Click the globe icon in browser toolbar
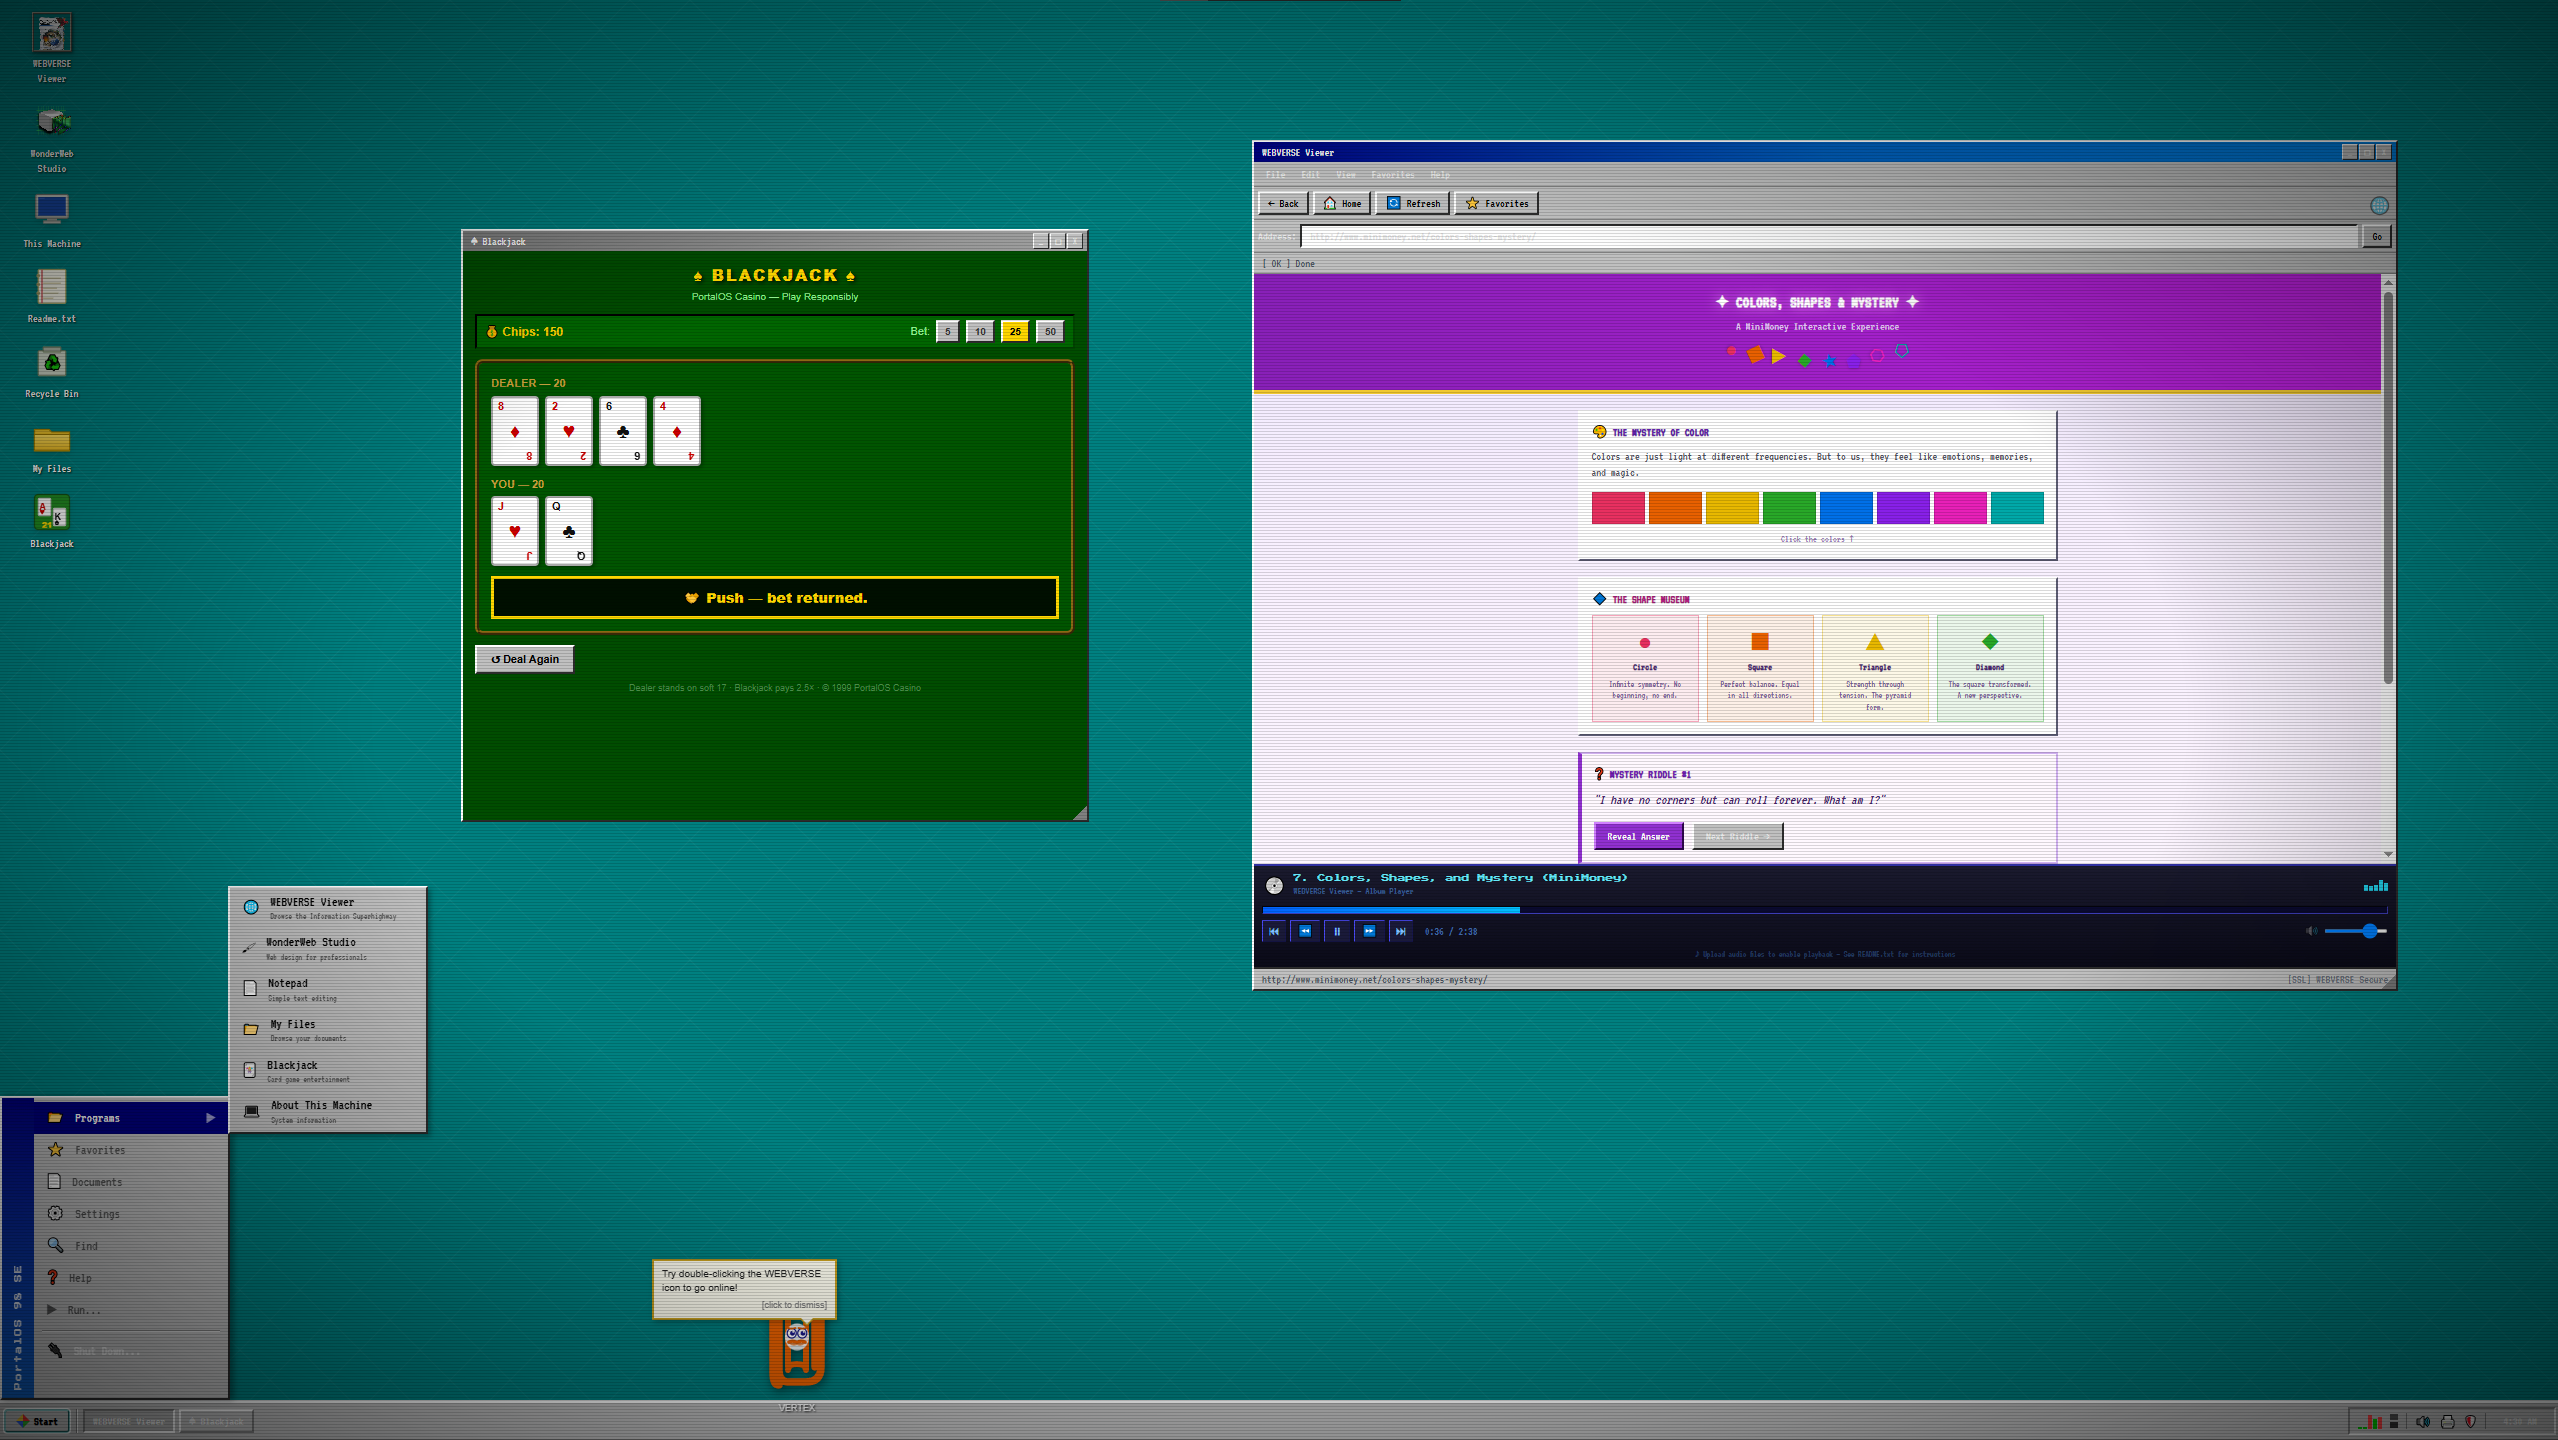2558x1440 pixels. point(2379,205)
